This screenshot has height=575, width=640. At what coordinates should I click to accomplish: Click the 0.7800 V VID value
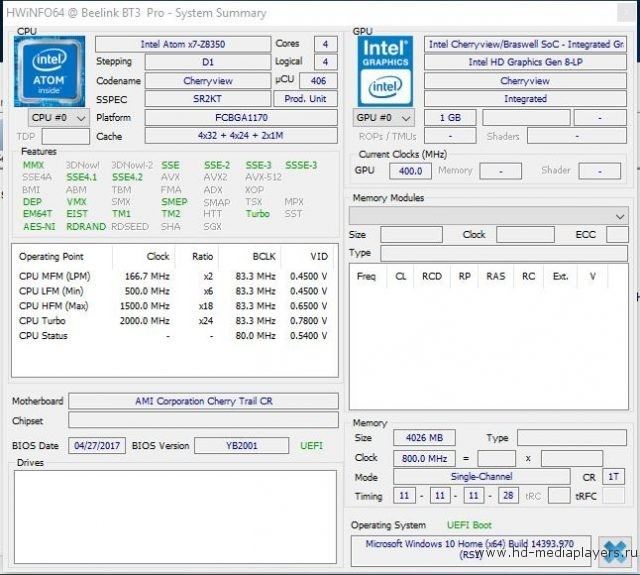[309, 321]
